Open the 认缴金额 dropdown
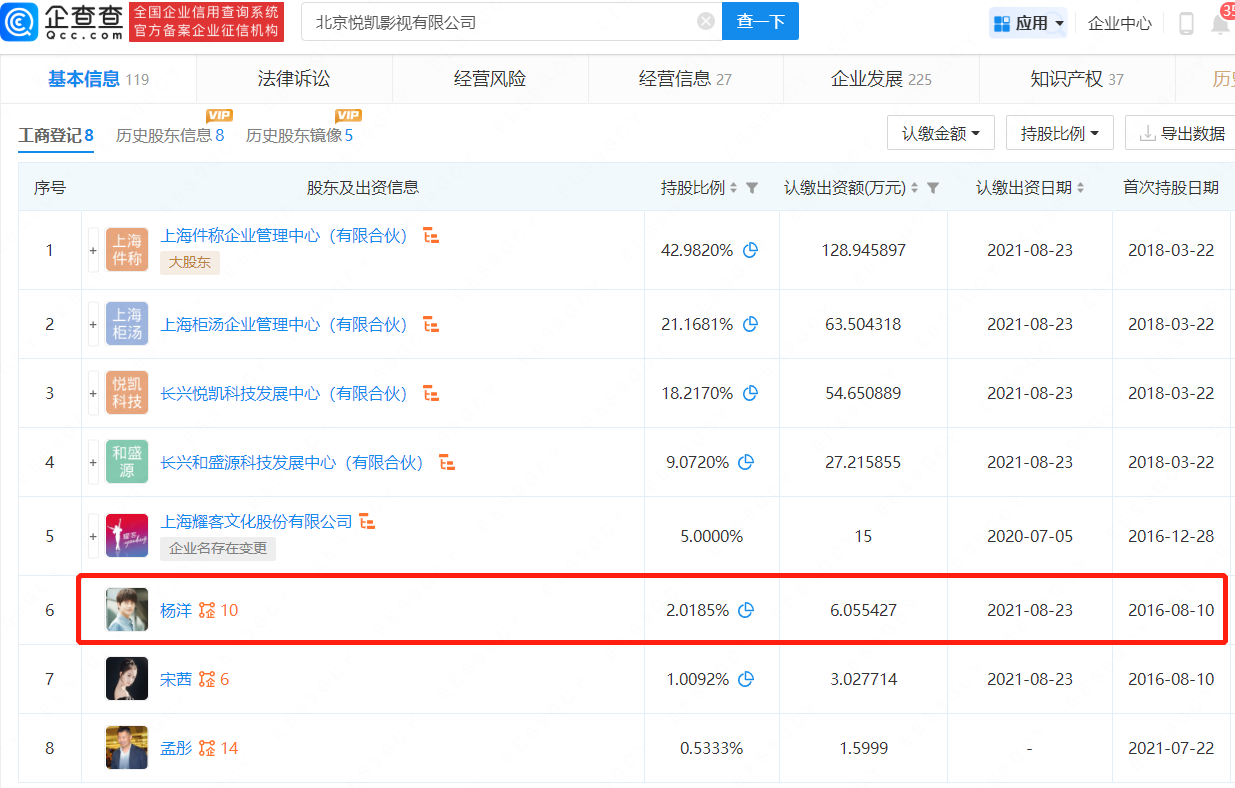 coord(941,133)
